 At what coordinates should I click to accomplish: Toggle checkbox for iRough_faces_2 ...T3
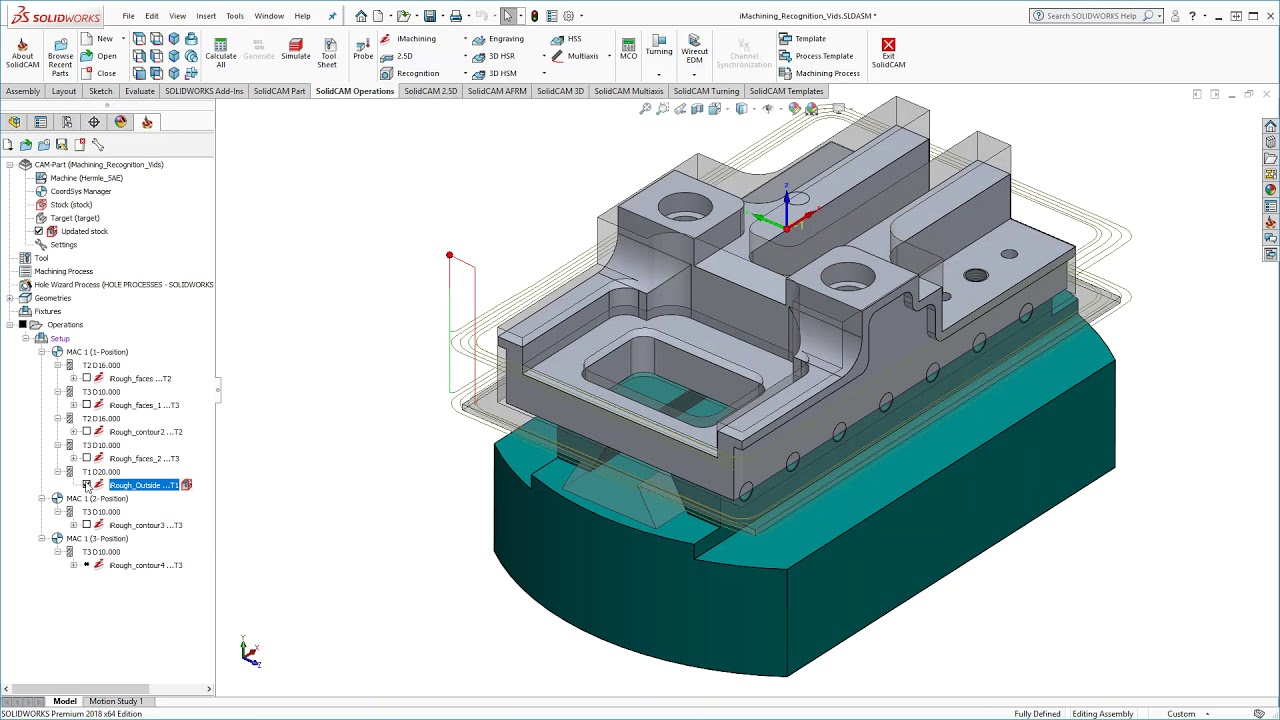click(x=86, y=458)
